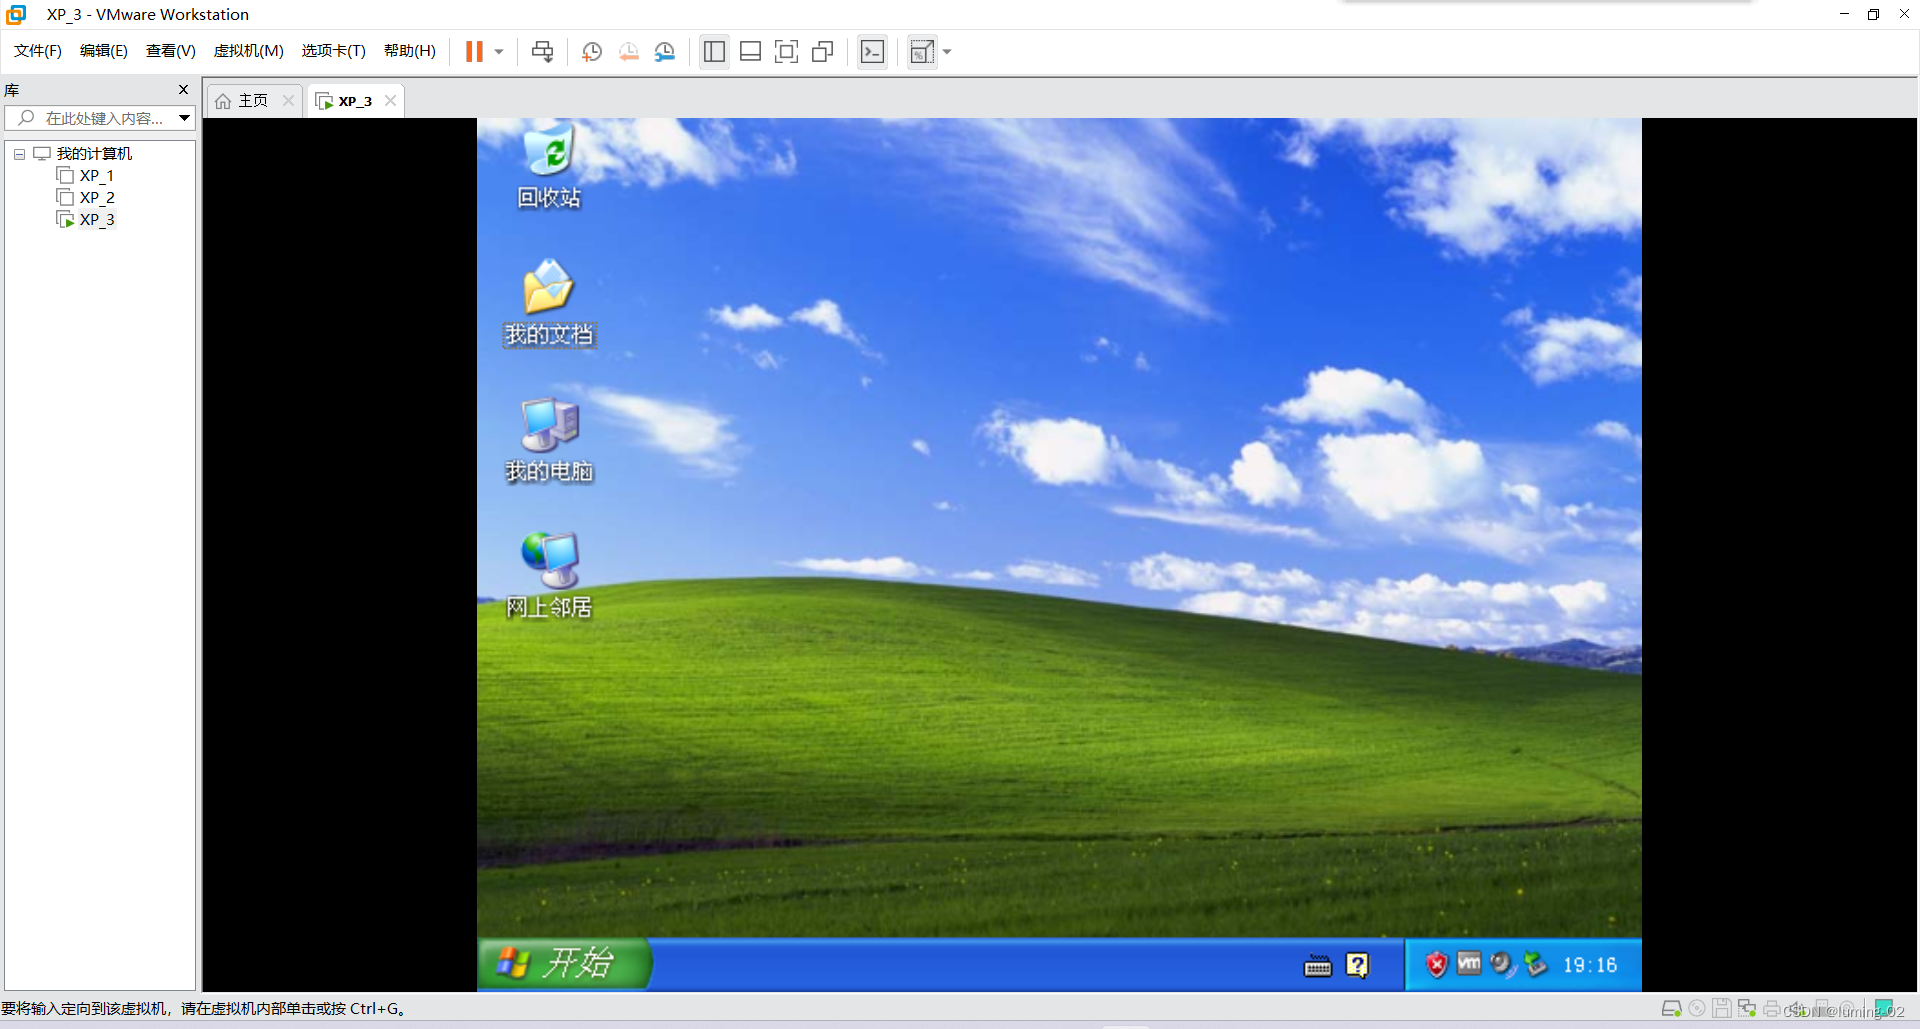Screen dimensions: 1920x1029
Task: Click the language bar help icon
Action: point(1357,965)
